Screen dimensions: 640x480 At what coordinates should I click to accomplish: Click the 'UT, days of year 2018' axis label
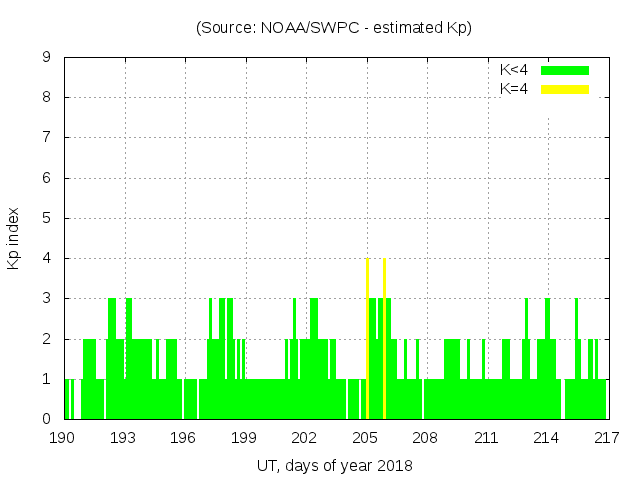click(334, 465)
